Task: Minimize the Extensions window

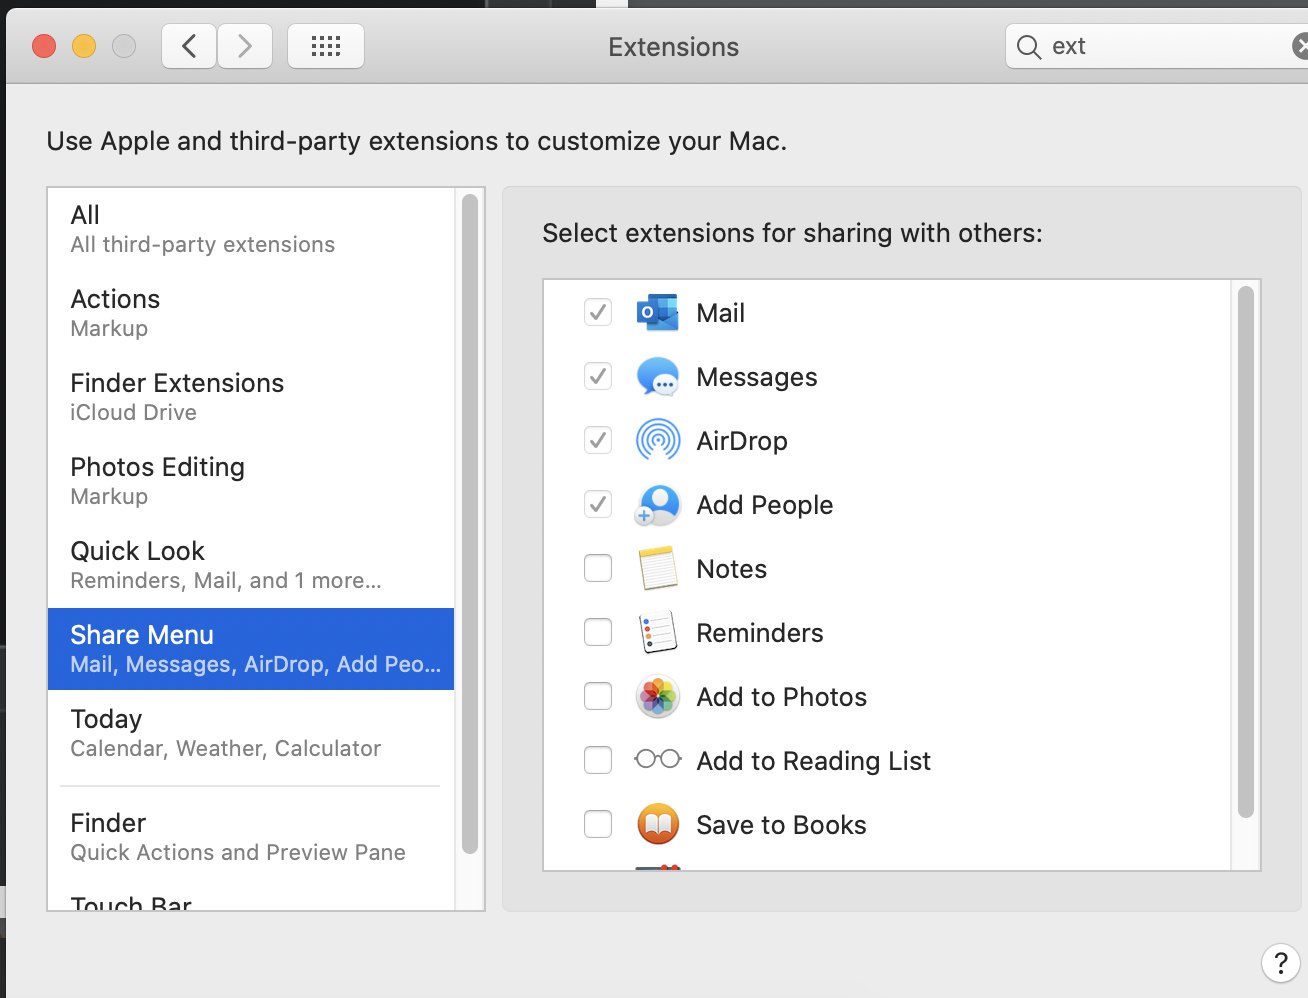Action: (x=84, y=46)
